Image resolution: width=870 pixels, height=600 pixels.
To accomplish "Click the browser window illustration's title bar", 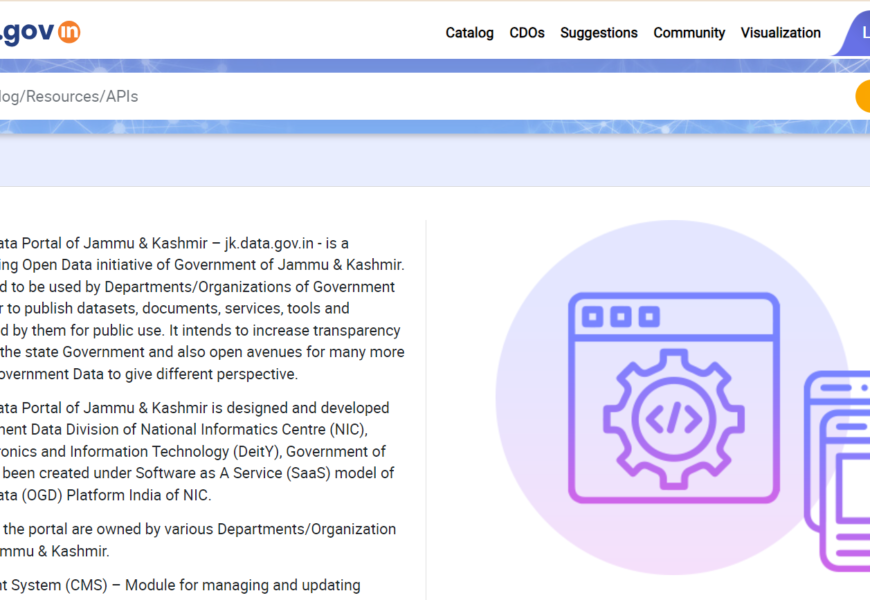I will tap(672, 316).
